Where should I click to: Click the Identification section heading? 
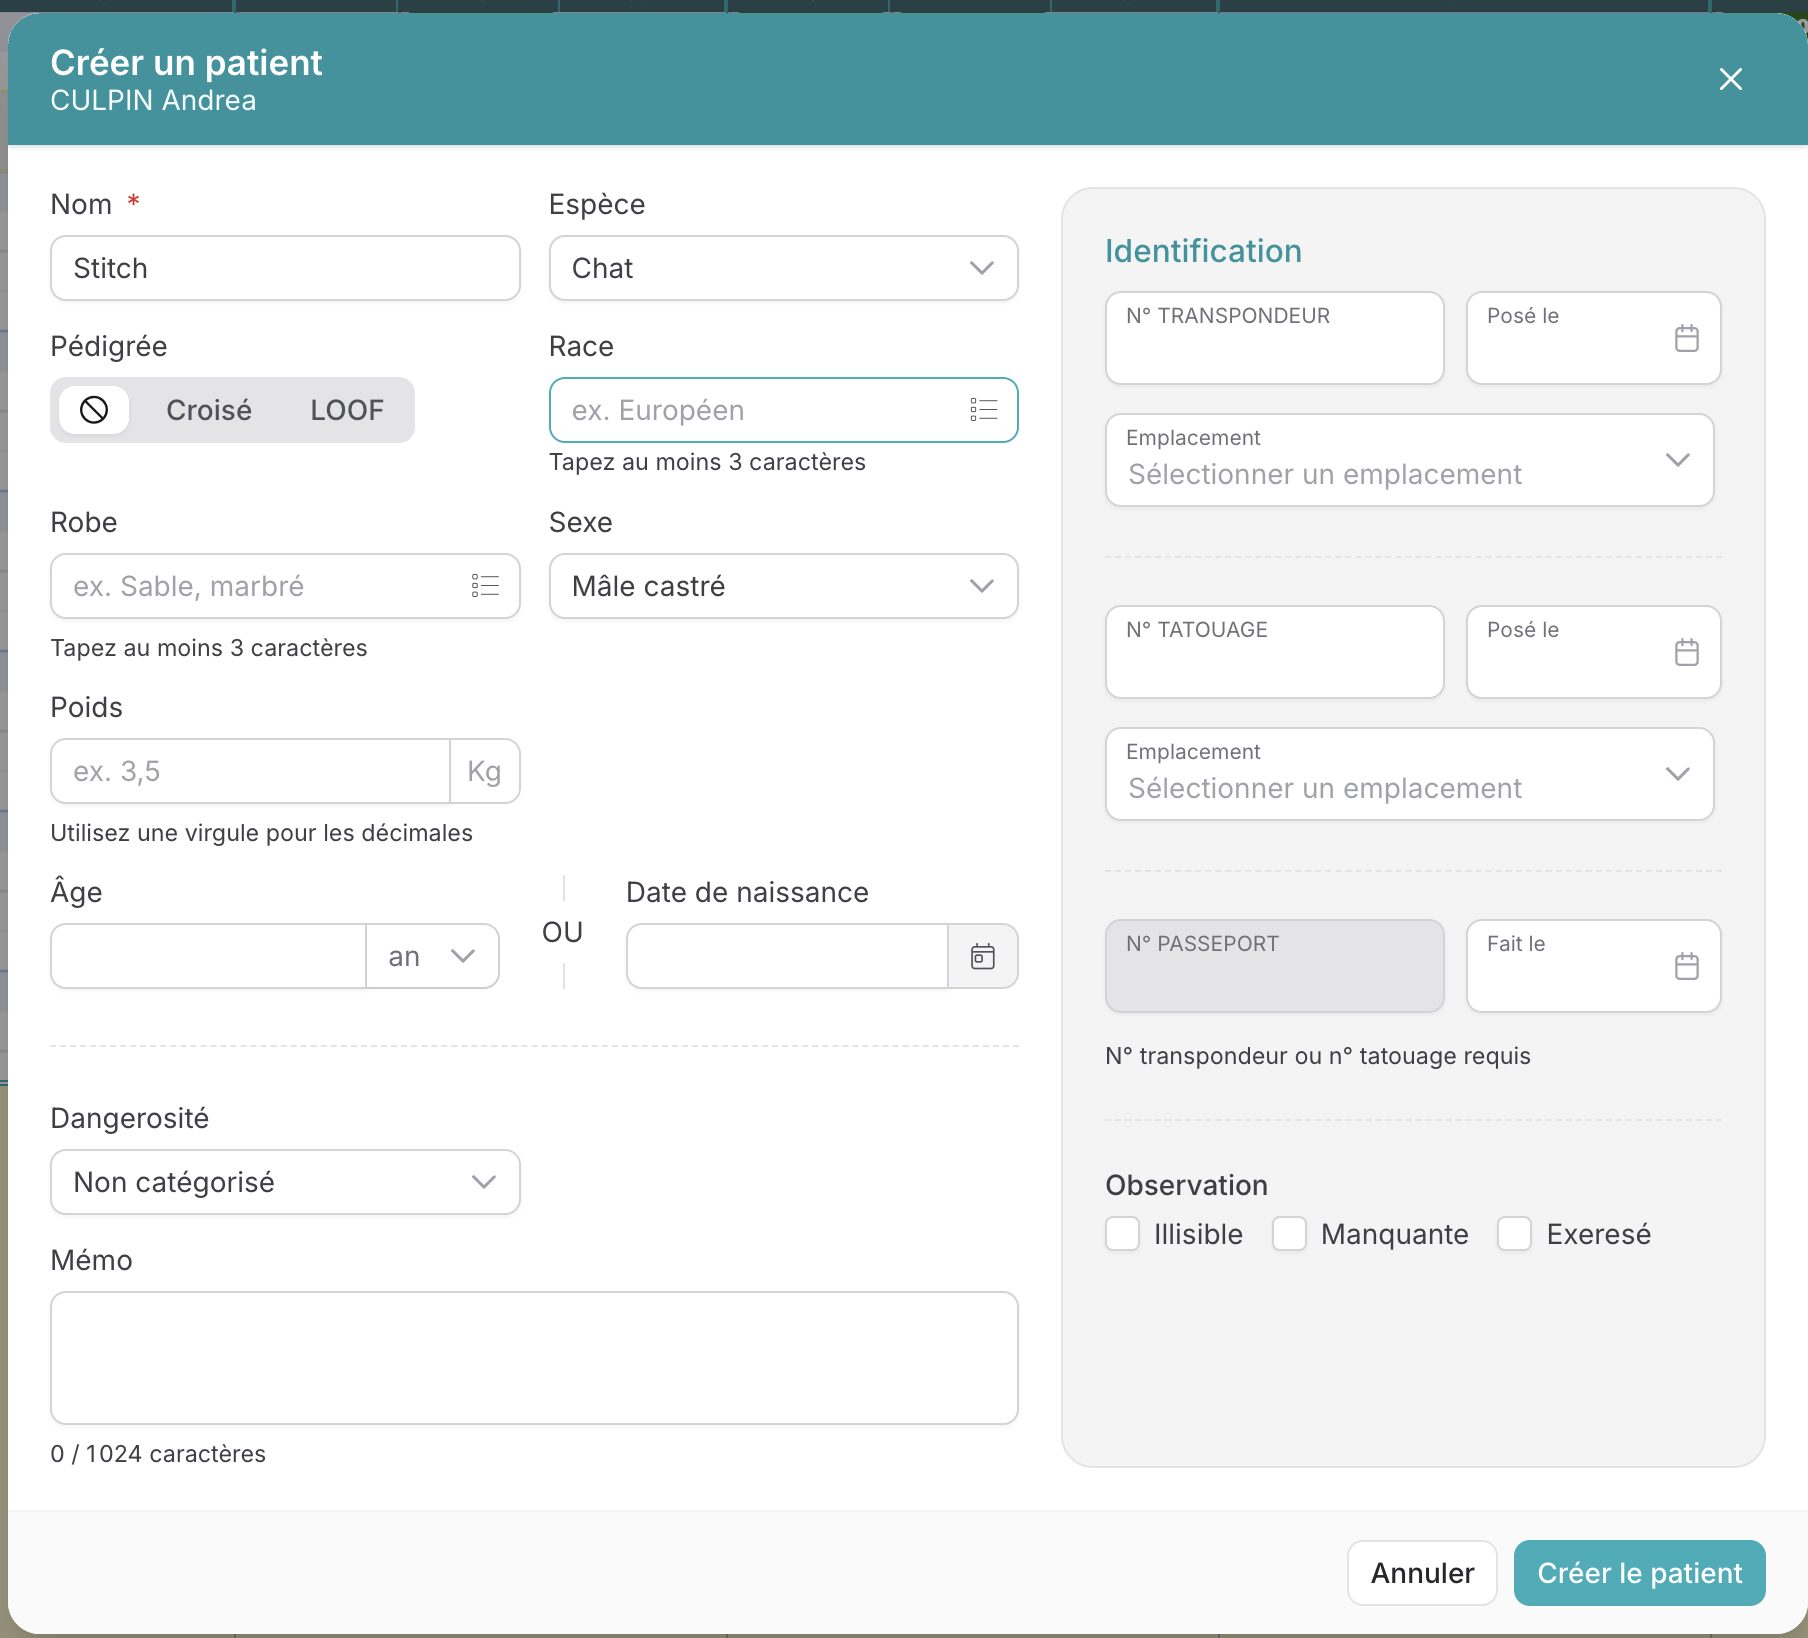[x=1203, y=251]
